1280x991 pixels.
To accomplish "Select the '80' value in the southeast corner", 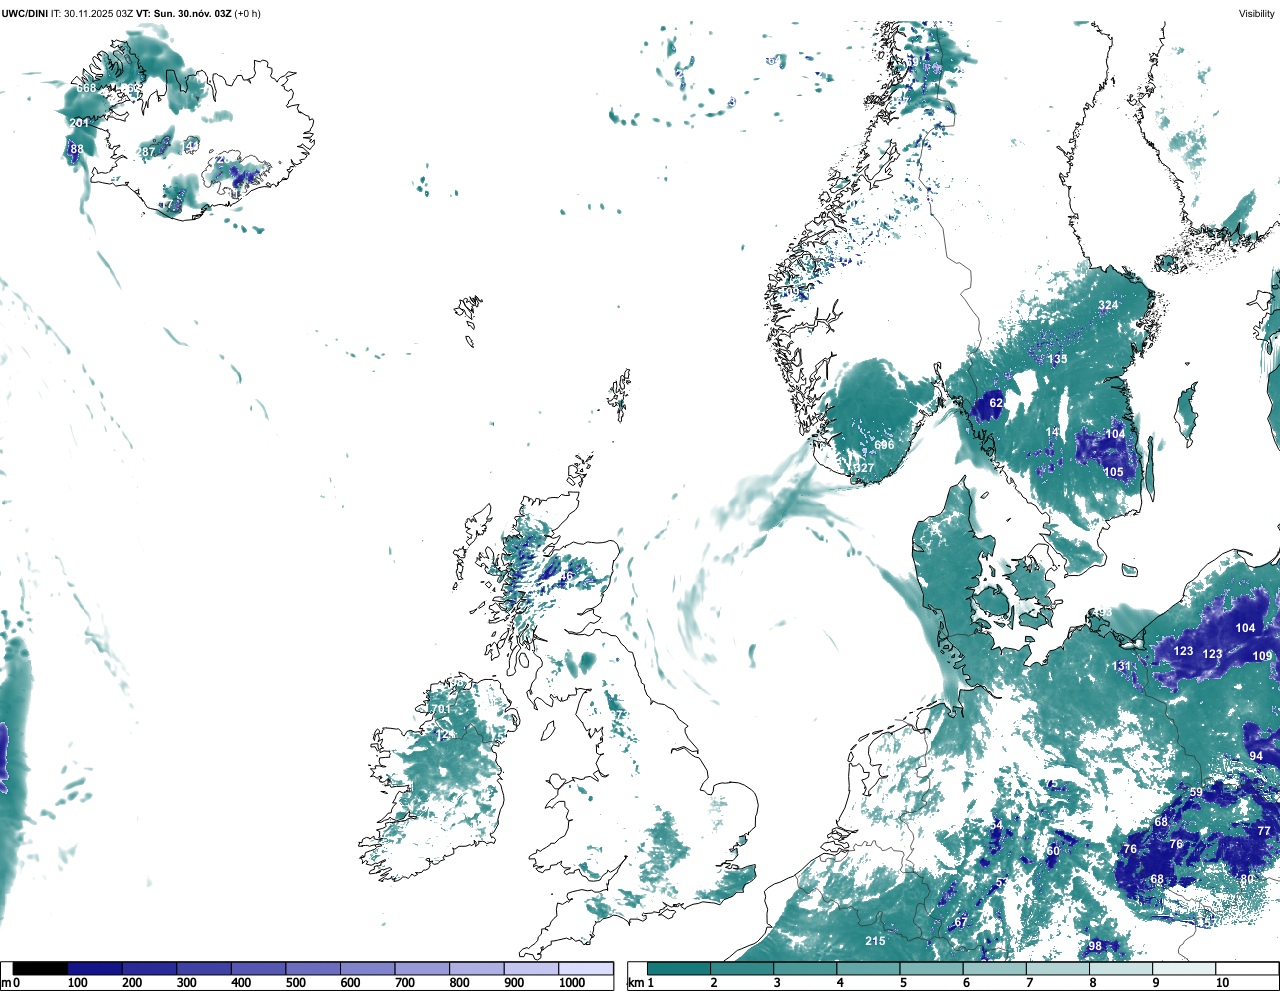I will click(x=1247, y=879).
